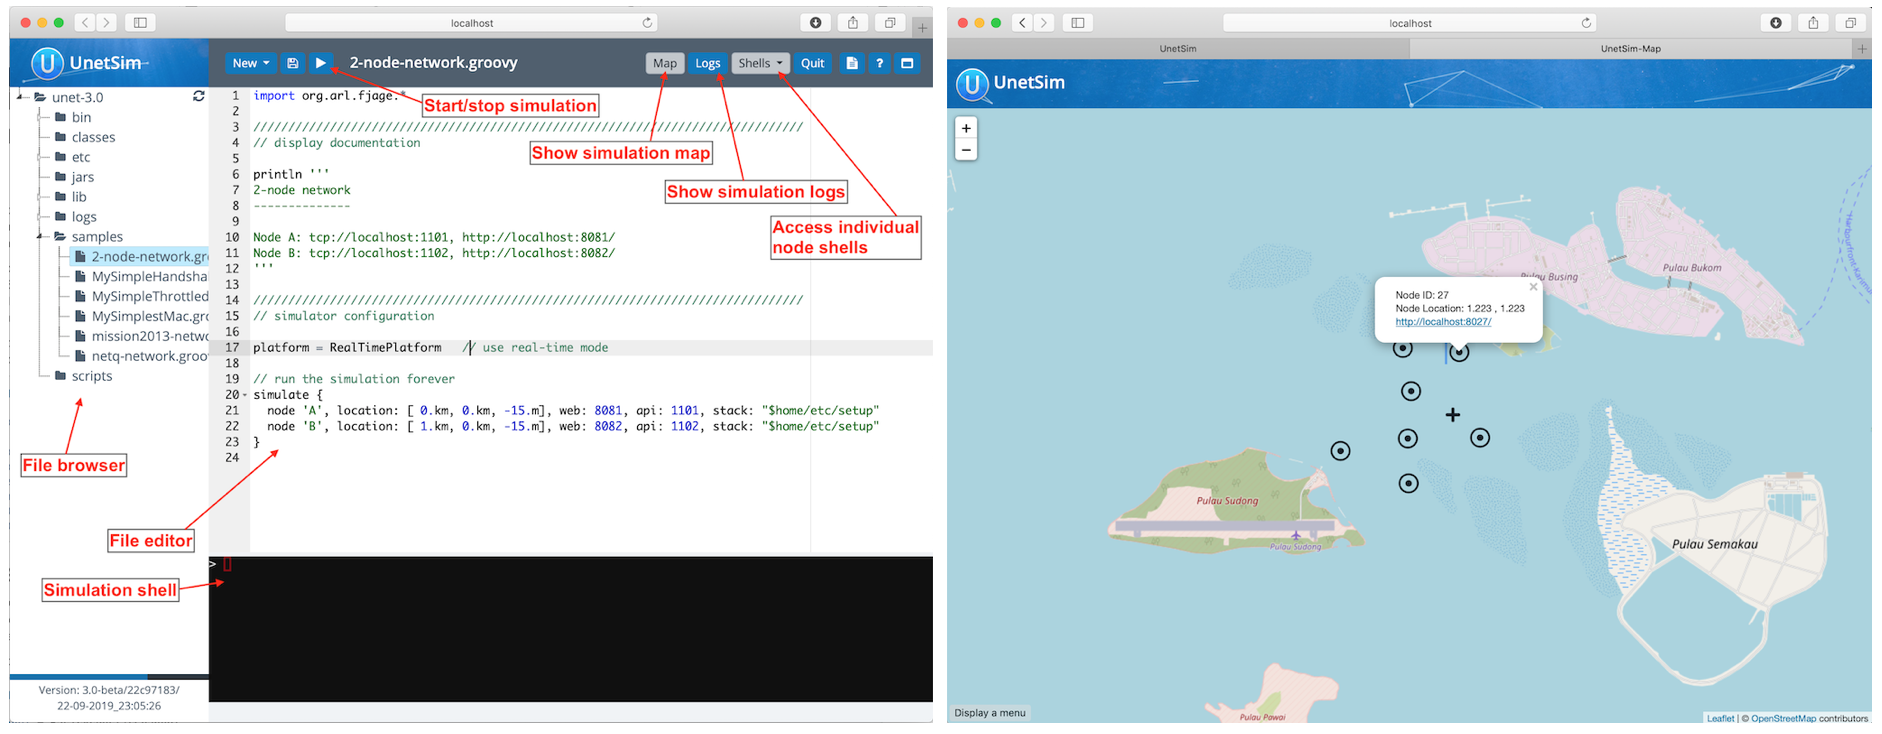The image size is (1882, 734).
Task: Select the MySimpleHandshake file
Action: coord(141,277)
